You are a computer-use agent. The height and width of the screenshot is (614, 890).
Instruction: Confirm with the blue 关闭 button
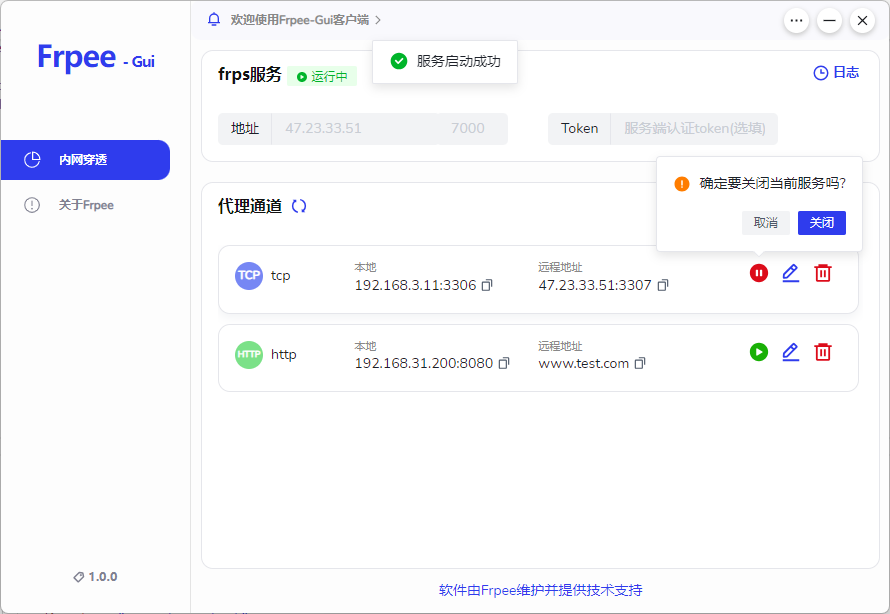tap(822, 223)
